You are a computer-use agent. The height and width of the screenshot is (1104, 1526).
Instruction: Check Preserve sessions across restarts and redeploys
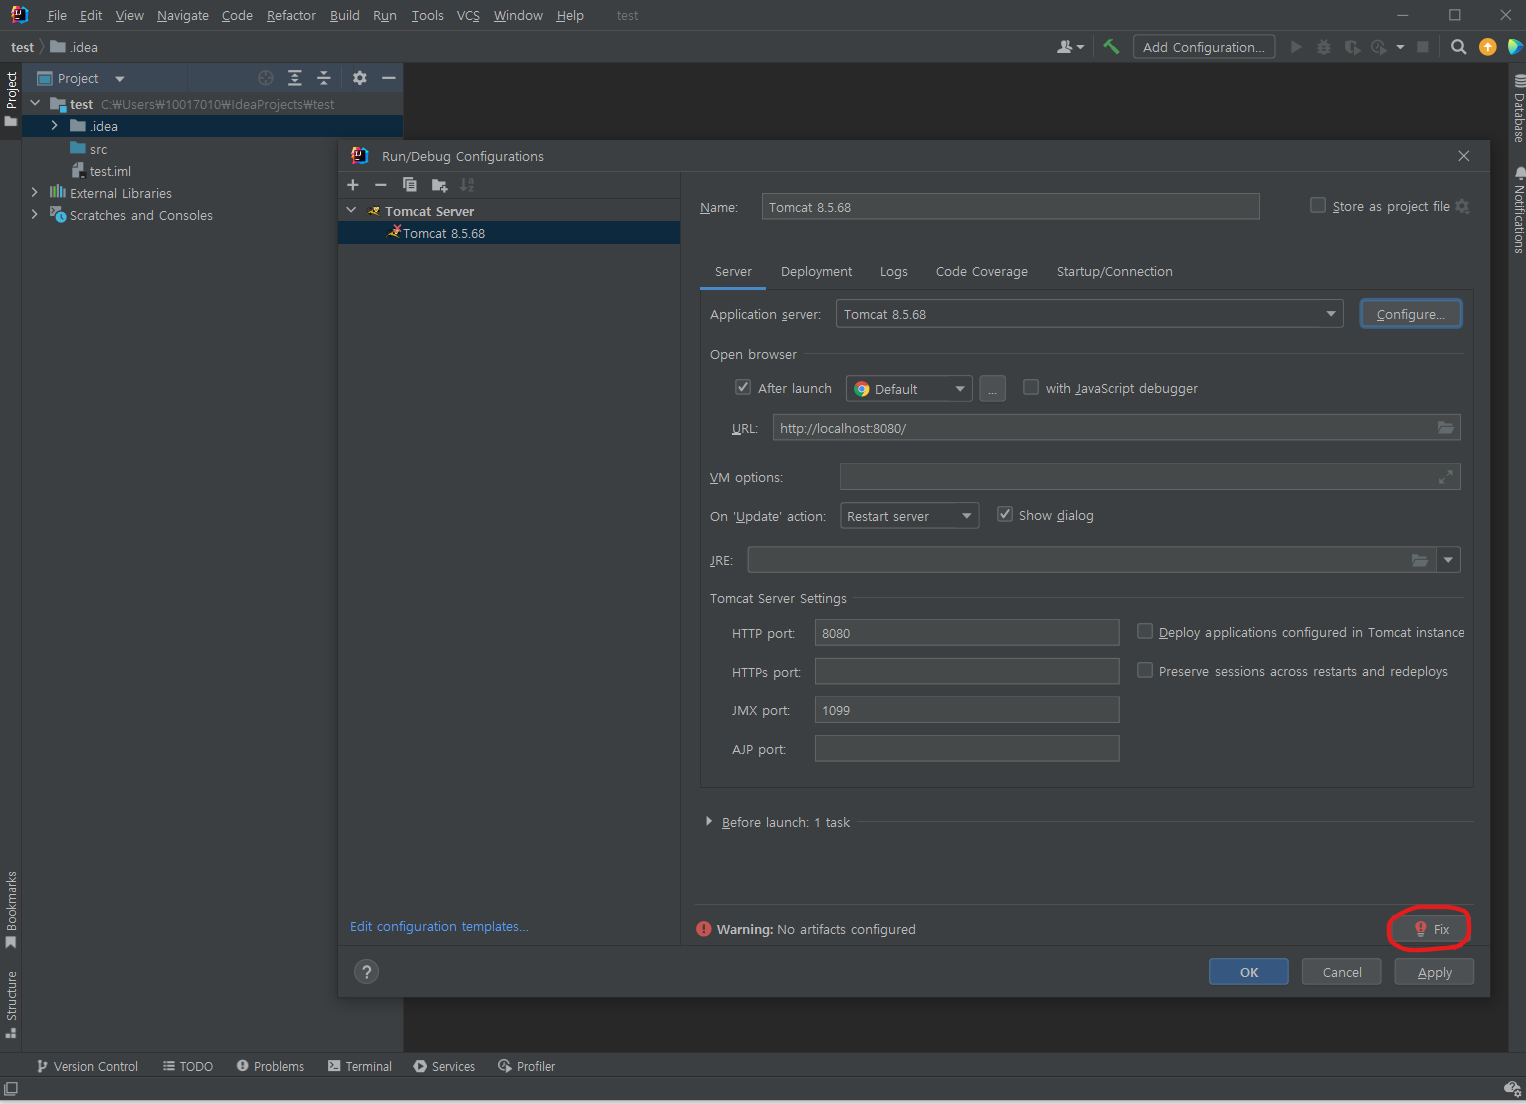(1145, 670)
